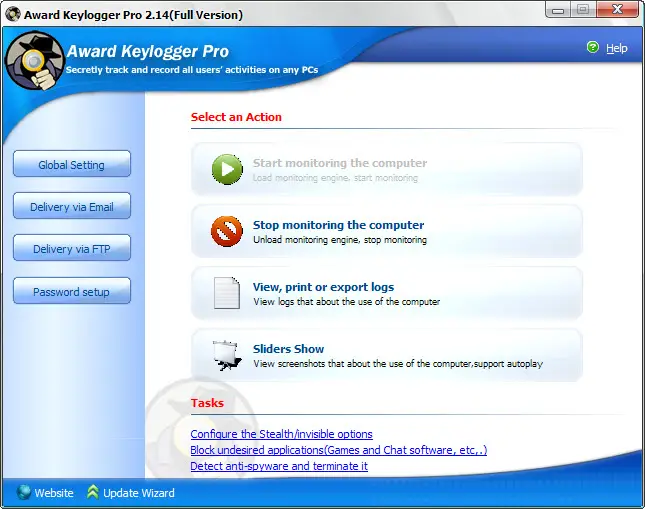Click the projector screen Sliders Show icon
645x509 pixels.
227,355
